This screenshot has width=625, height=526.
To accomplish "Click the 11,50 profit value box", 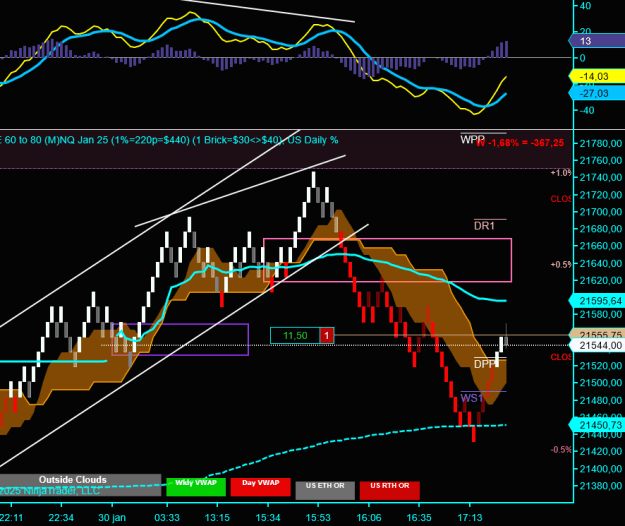I will (295, 336).
